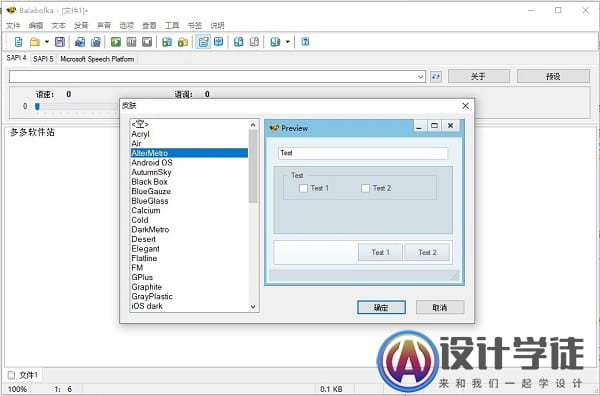
Task: Select the Graphite skin
Action: click(x=189, y=287)
